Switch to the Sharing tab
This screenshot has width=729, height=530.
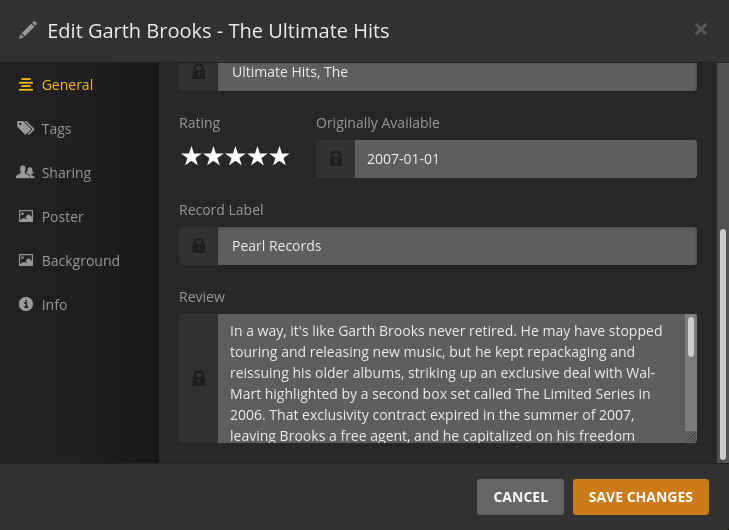click(x=66, y=173)
